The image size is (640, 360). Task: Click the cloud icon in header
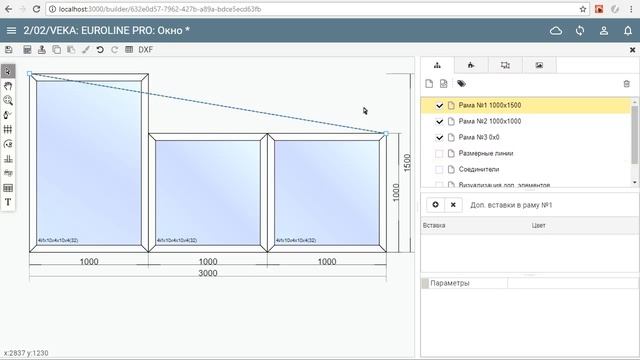(556, 31)
